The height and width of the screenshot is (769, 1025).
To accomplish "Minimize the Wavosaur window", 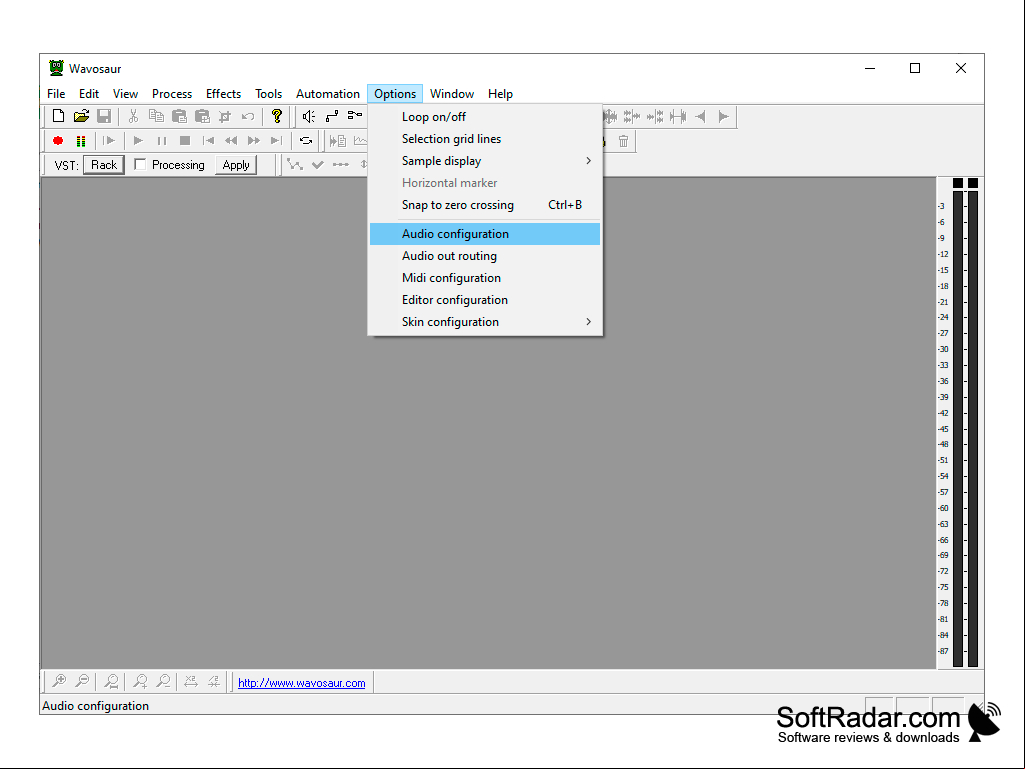I will tap(870, 68).
